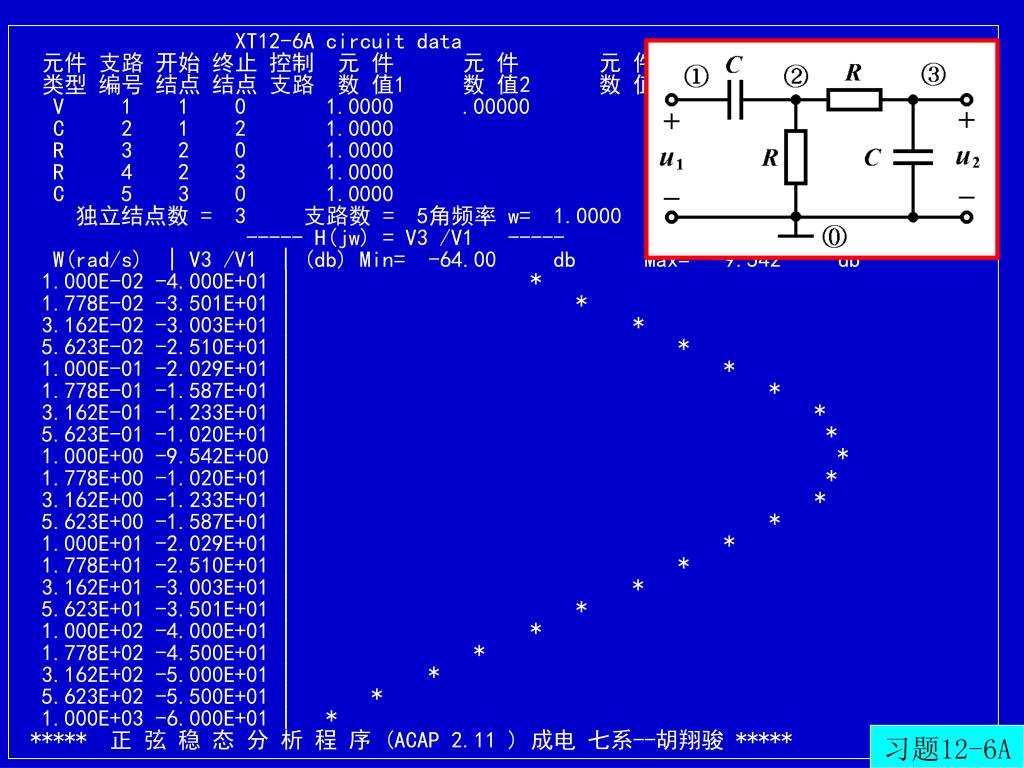Open the circuit diagram thumbnail

click(x=822, y=149)
